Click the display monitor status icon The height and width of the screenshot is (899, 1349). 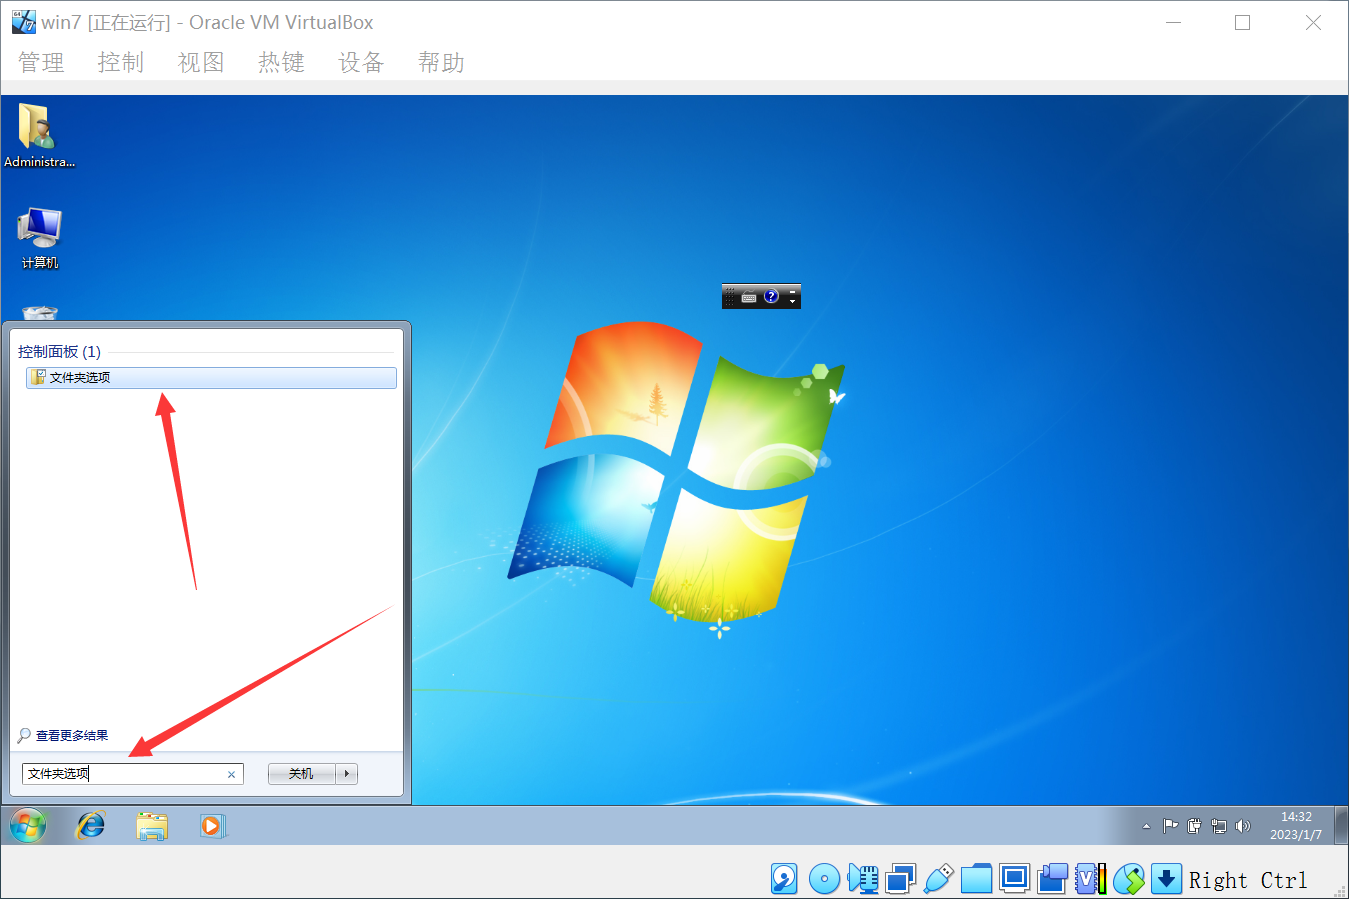click(x=1014, y=879)
